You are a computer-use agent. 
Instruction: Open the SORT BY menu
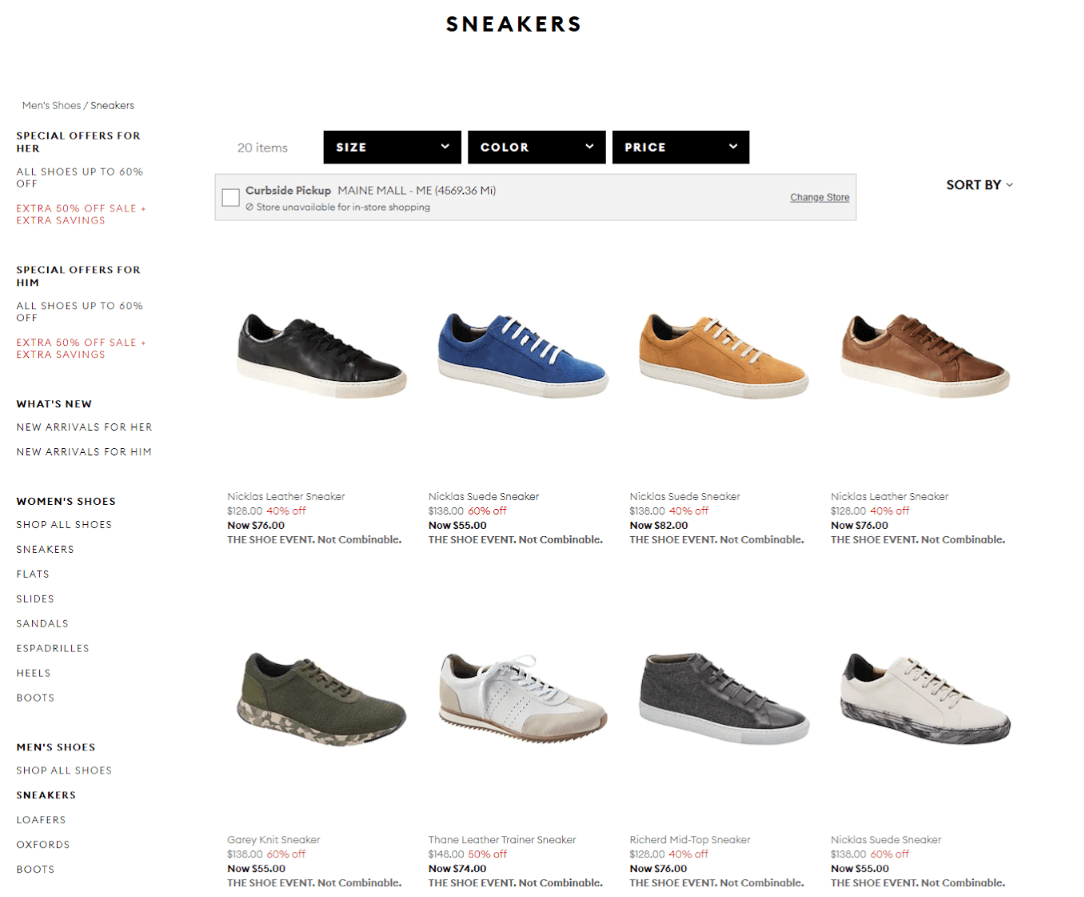click(x=979, y=185)
